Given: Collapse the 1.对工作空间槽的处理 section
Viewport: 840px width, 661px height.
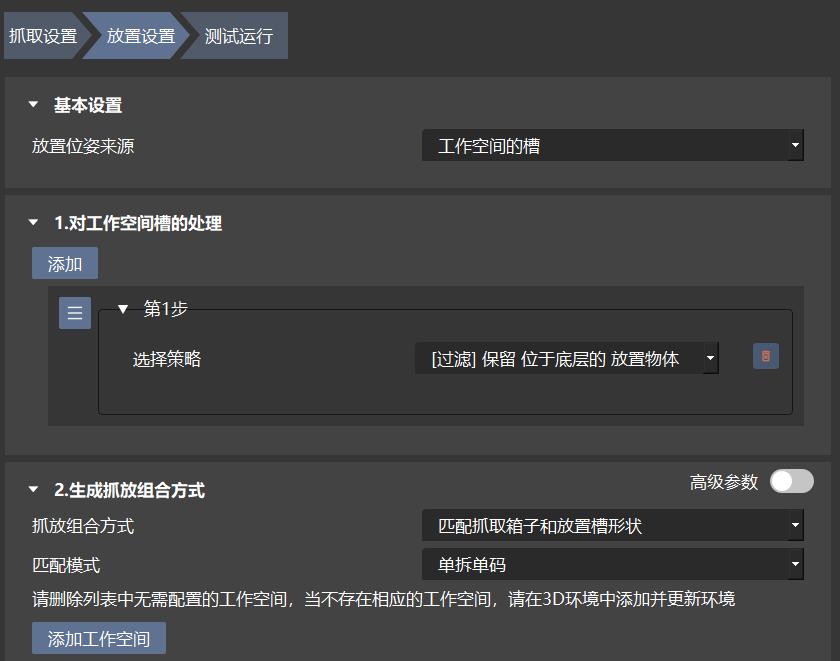Looking at the screenshot, I should pos(33,222).
